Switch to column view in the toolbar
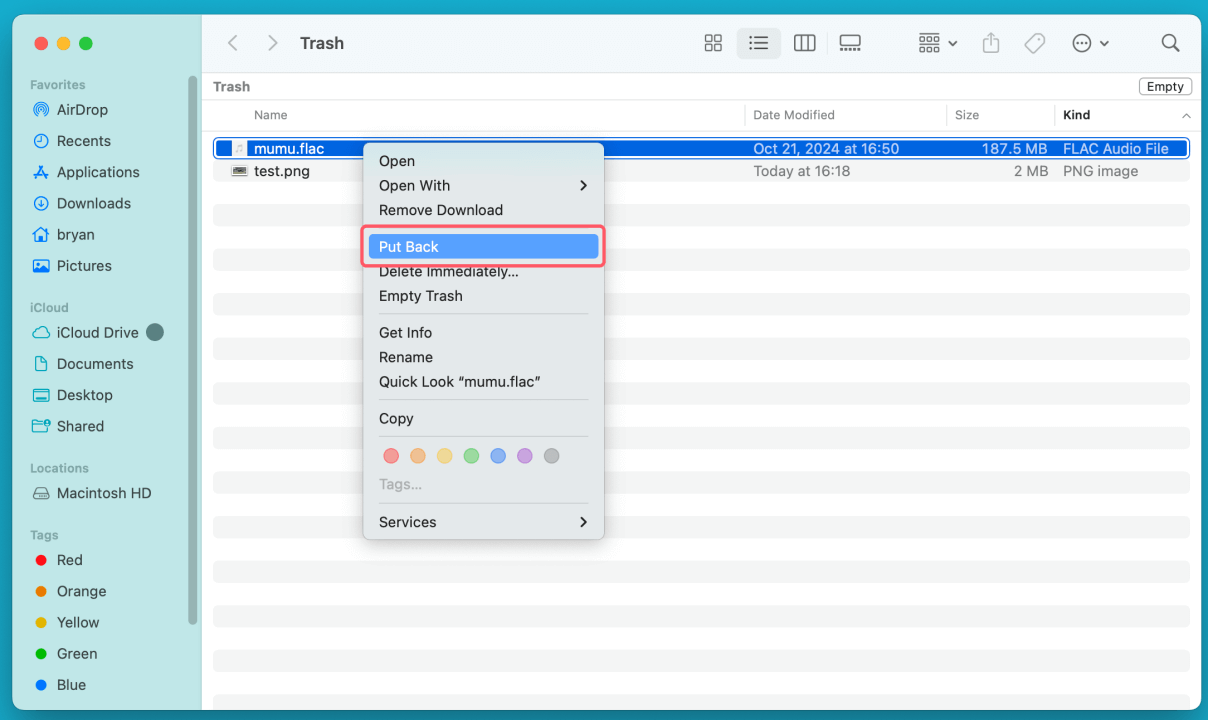 pos(804,43)
